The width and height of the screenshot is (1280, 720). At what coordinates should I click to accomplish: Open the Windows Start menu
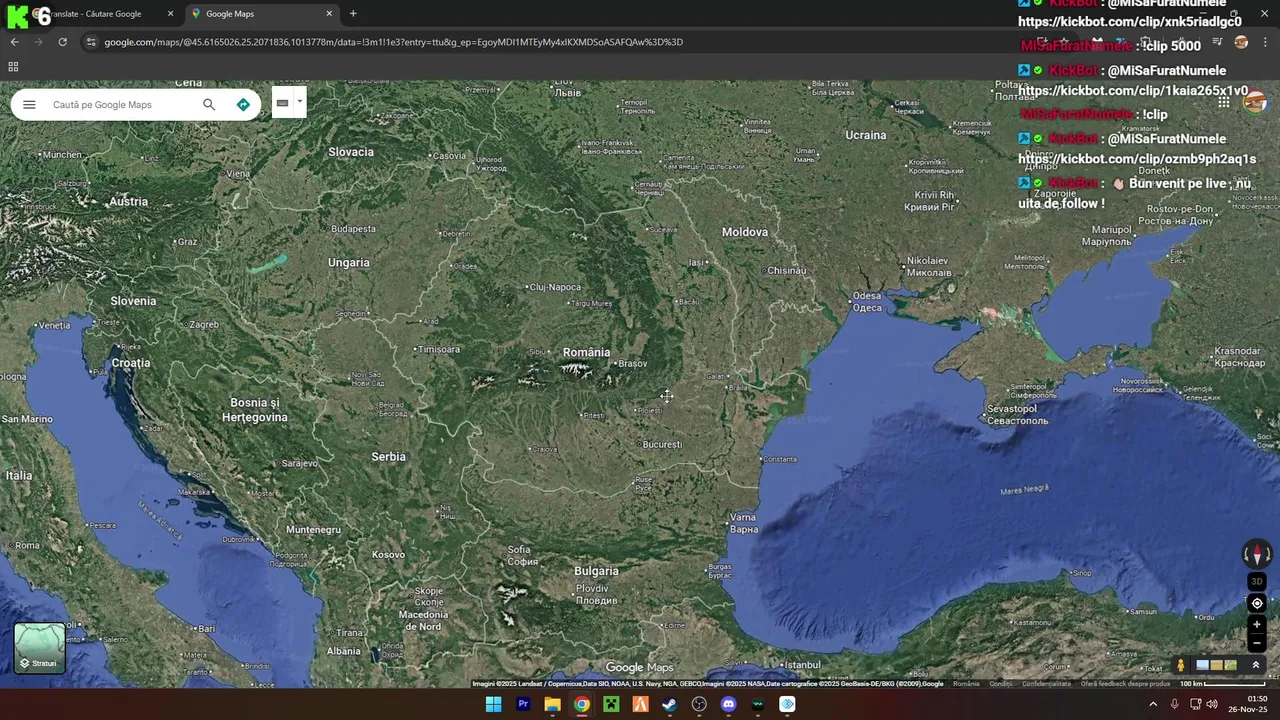493,704
